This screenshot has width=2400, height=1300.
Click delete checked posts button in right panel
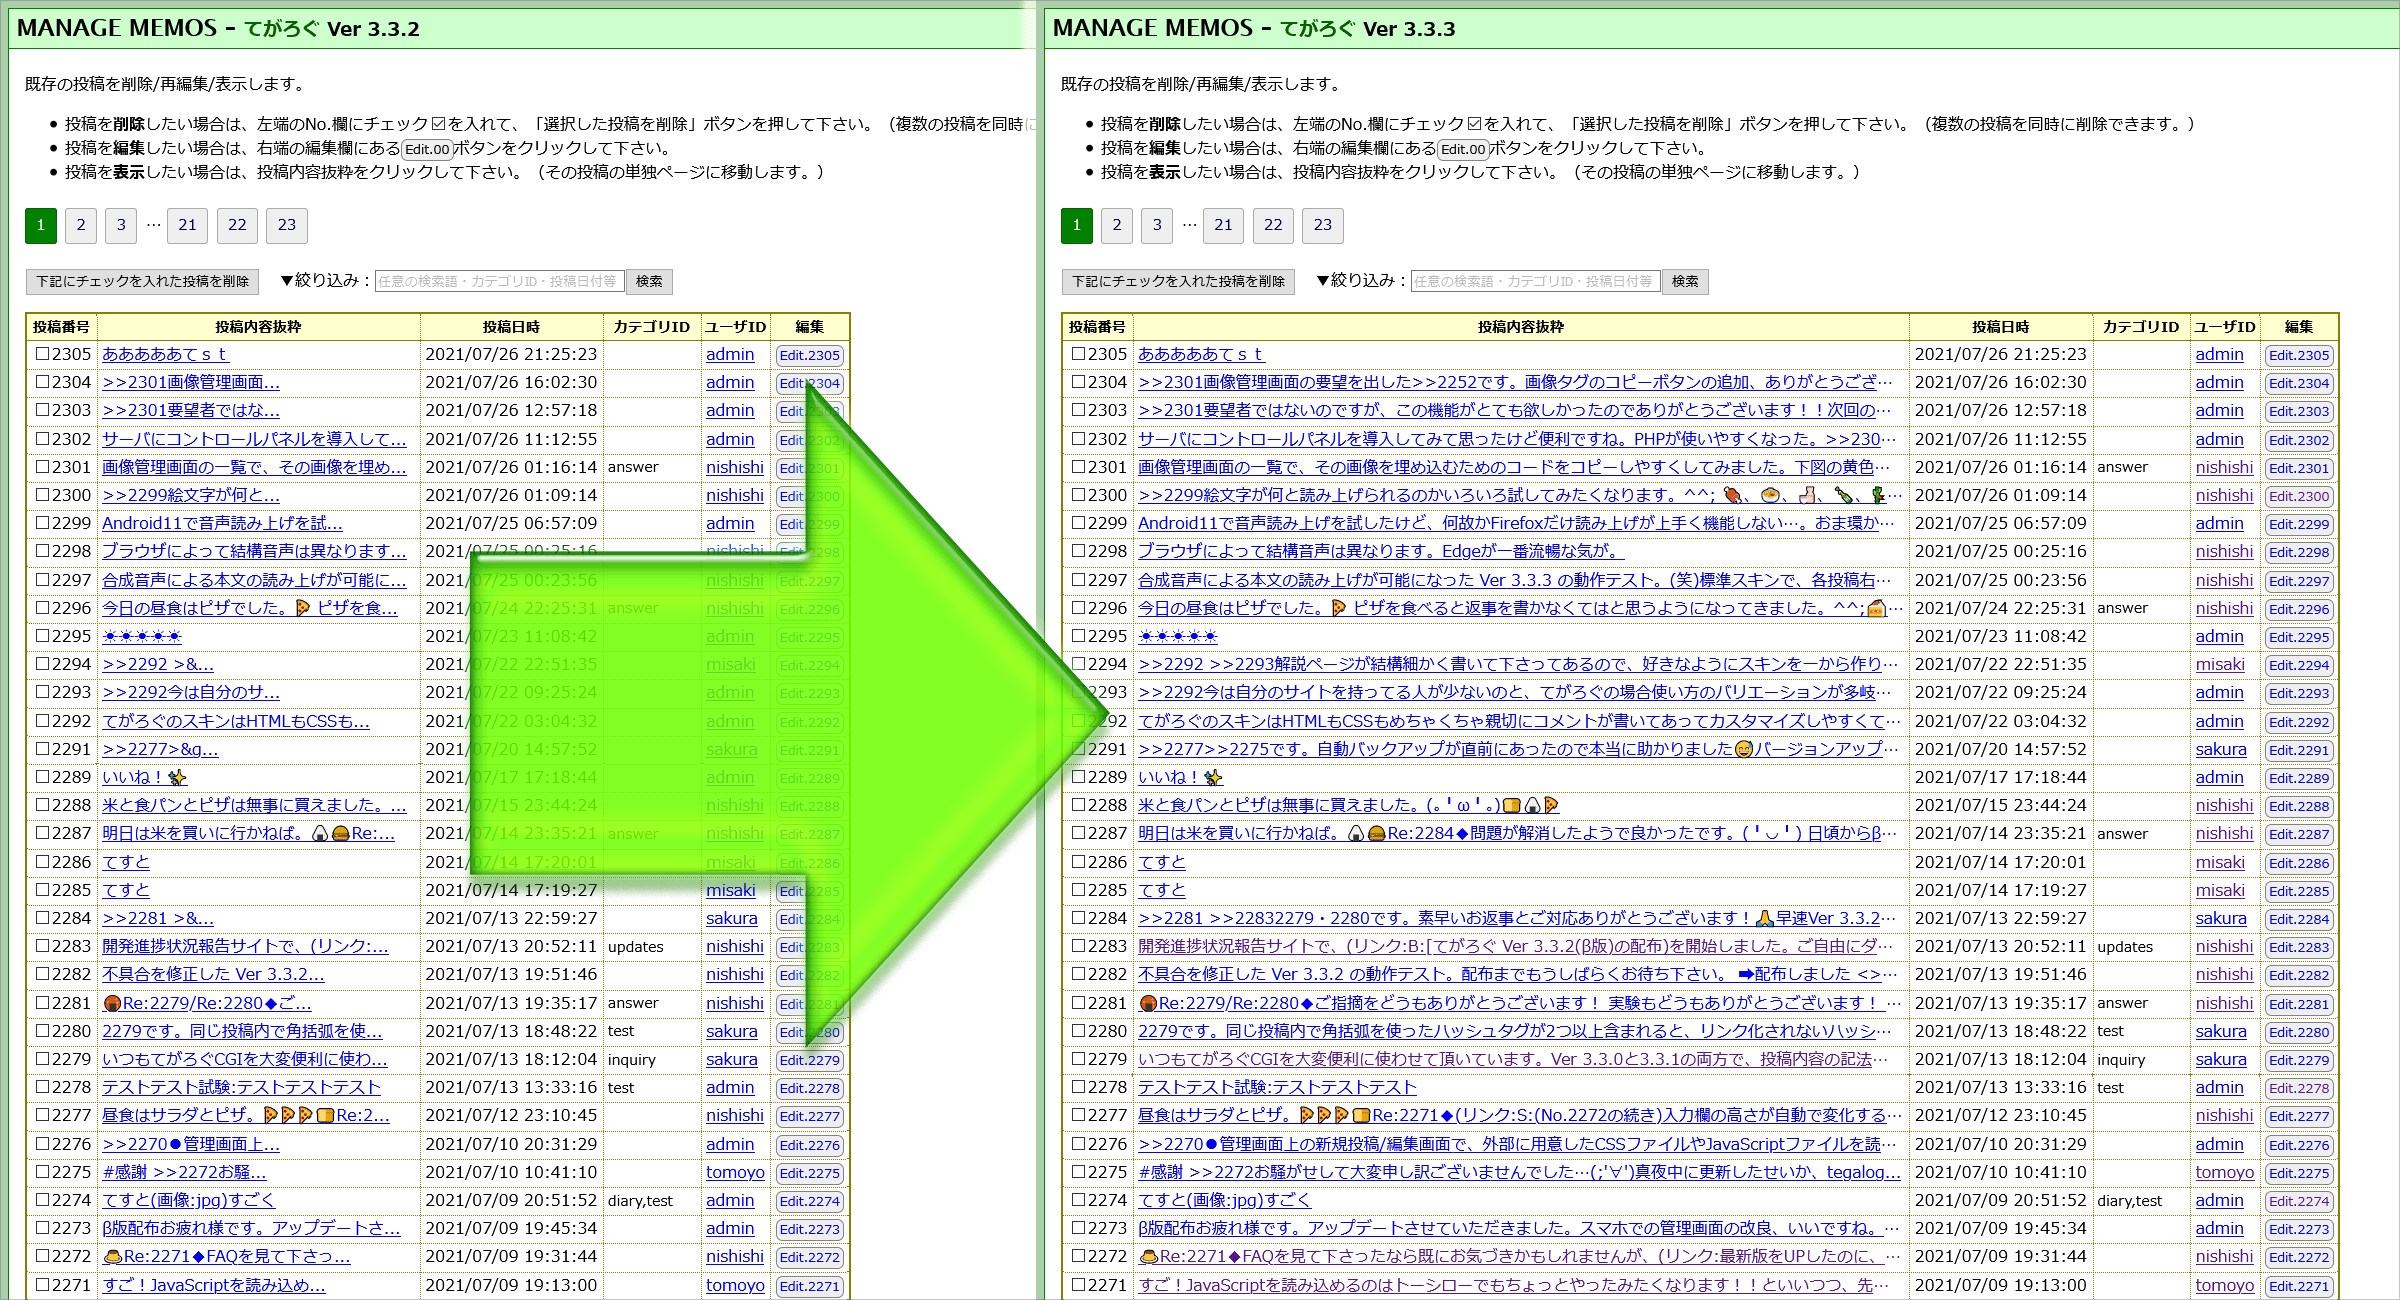1178,282
